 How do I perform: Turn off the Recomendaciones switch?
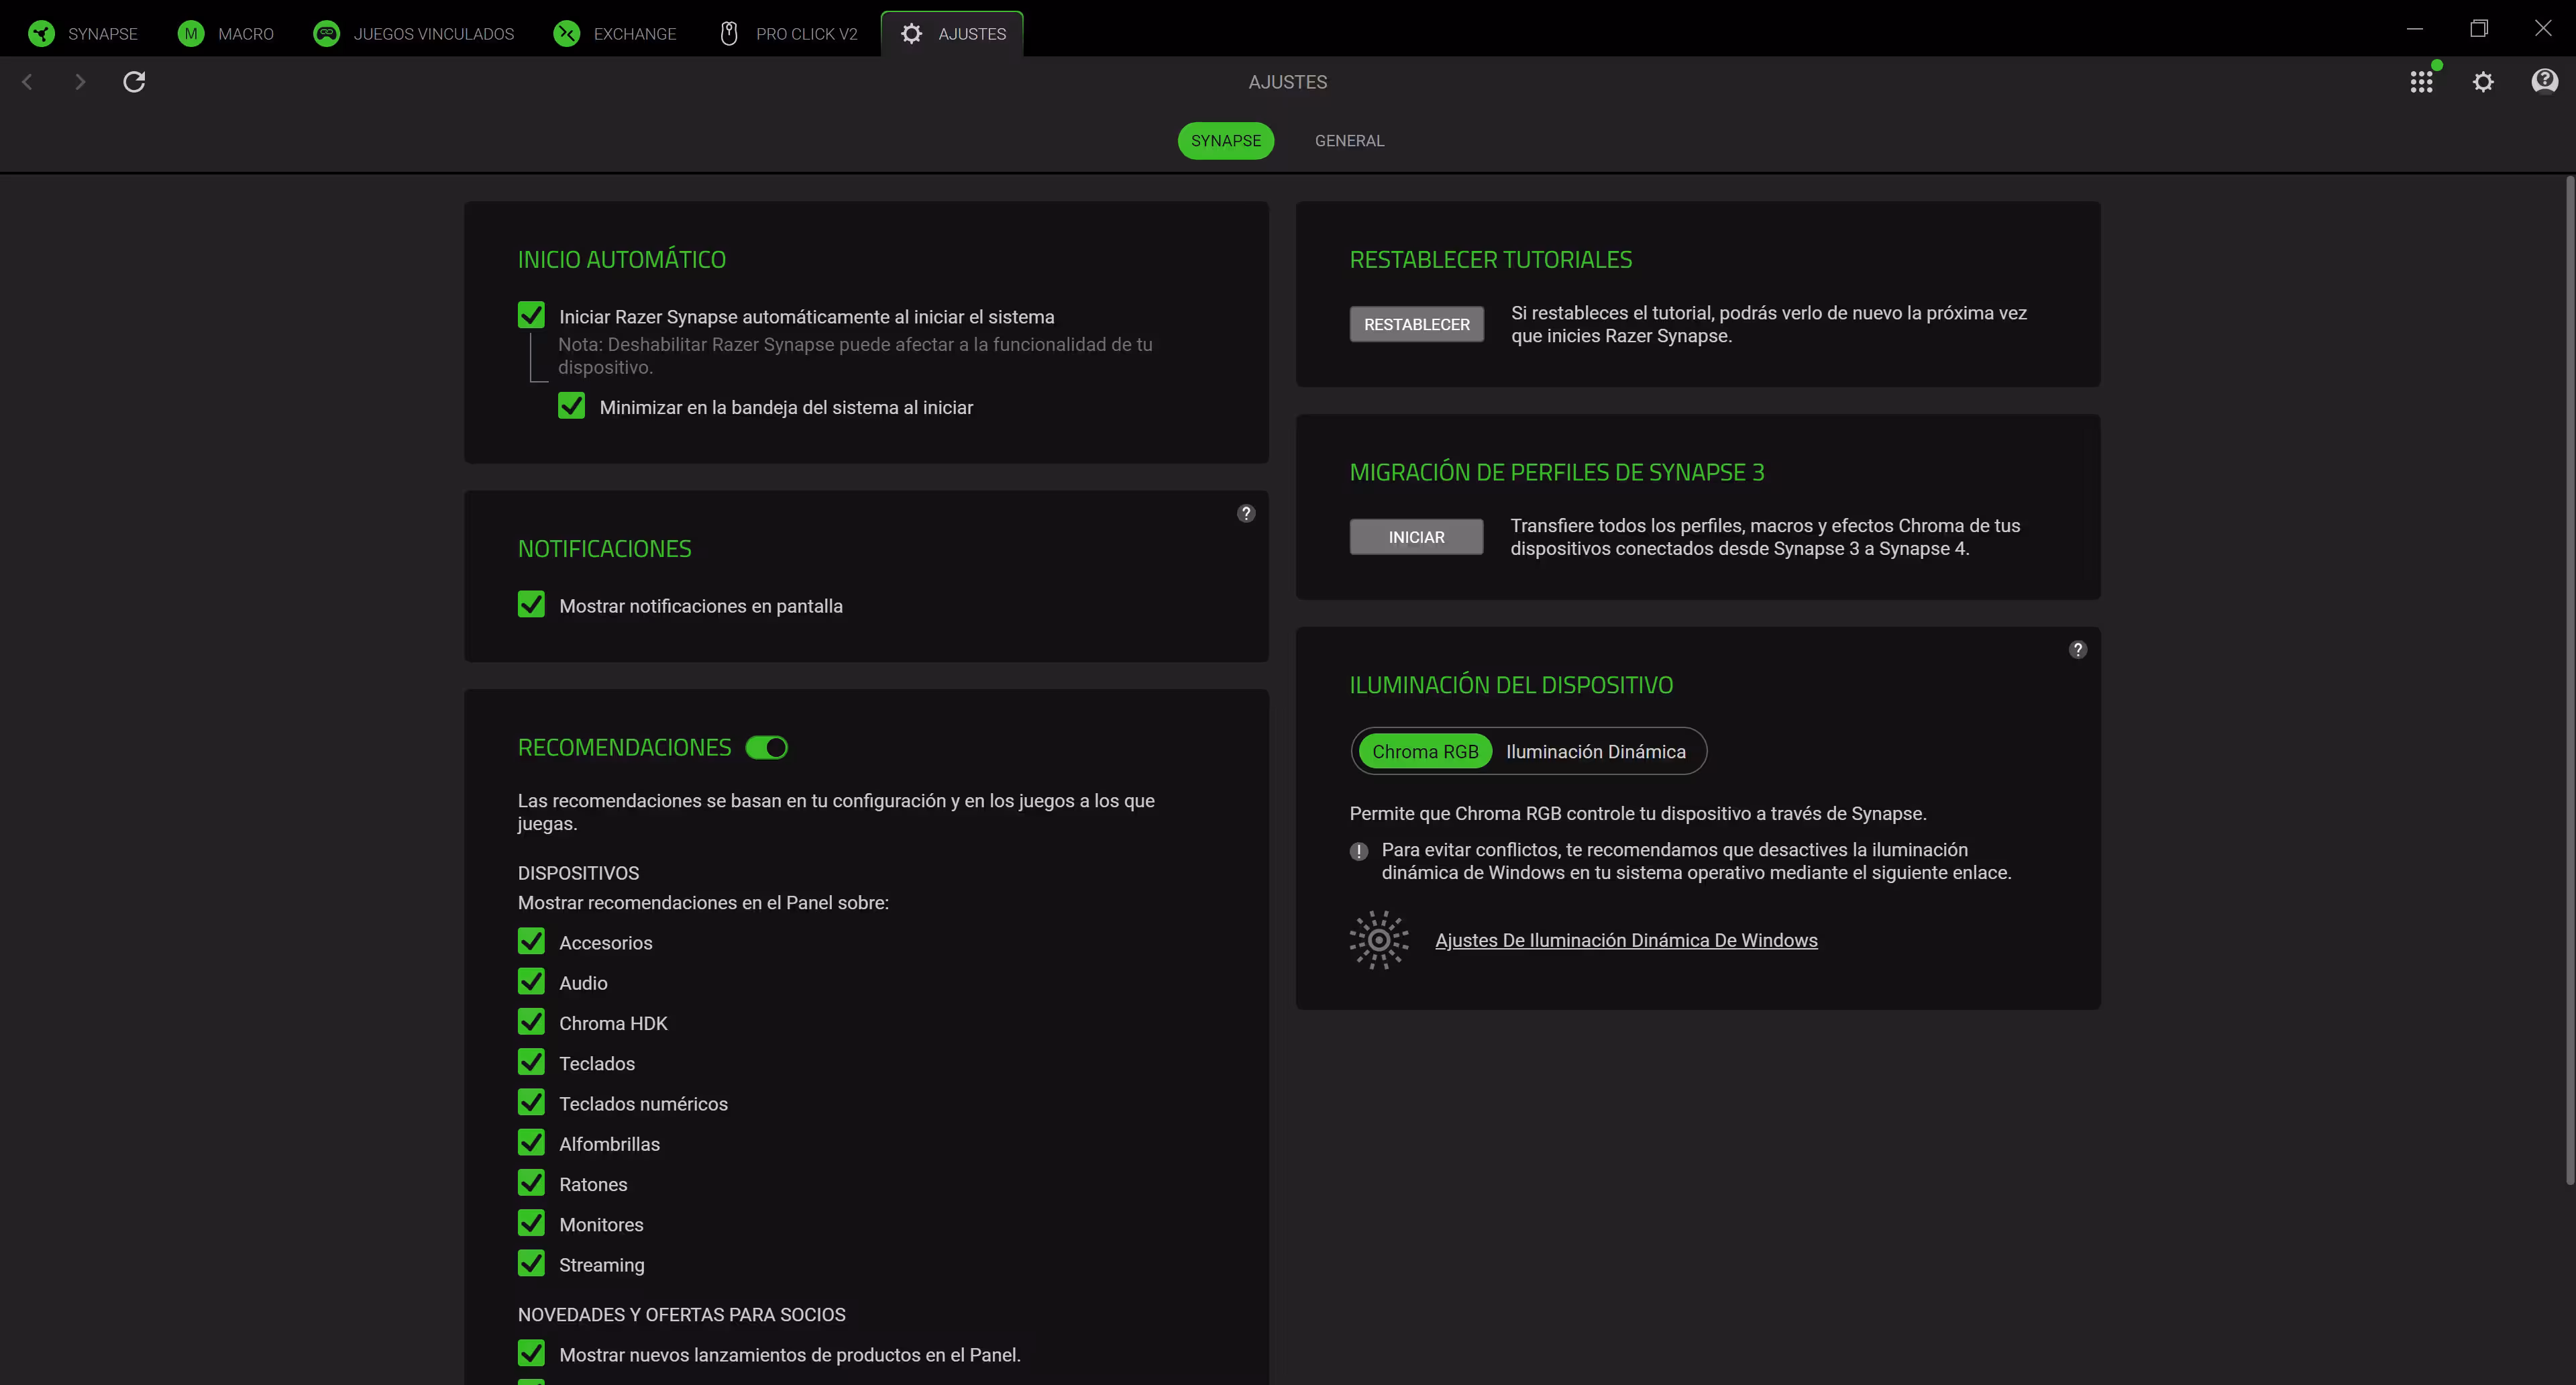pyautogui.click(x=767, y=748)
